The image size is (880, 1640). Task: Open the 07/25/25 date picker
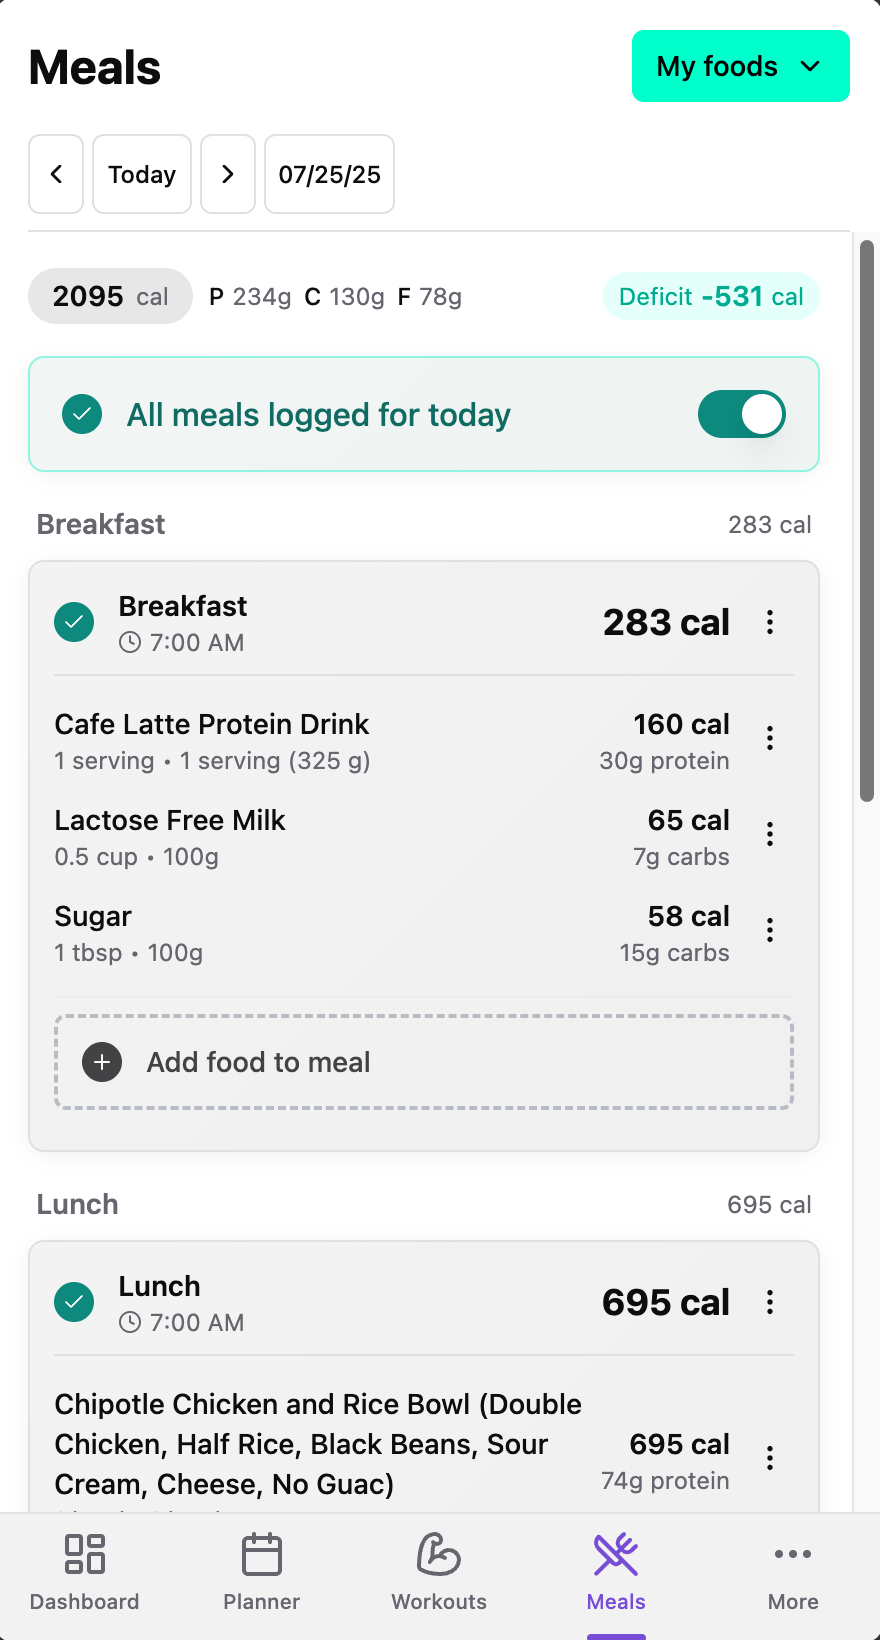click(x=329, y=174)
